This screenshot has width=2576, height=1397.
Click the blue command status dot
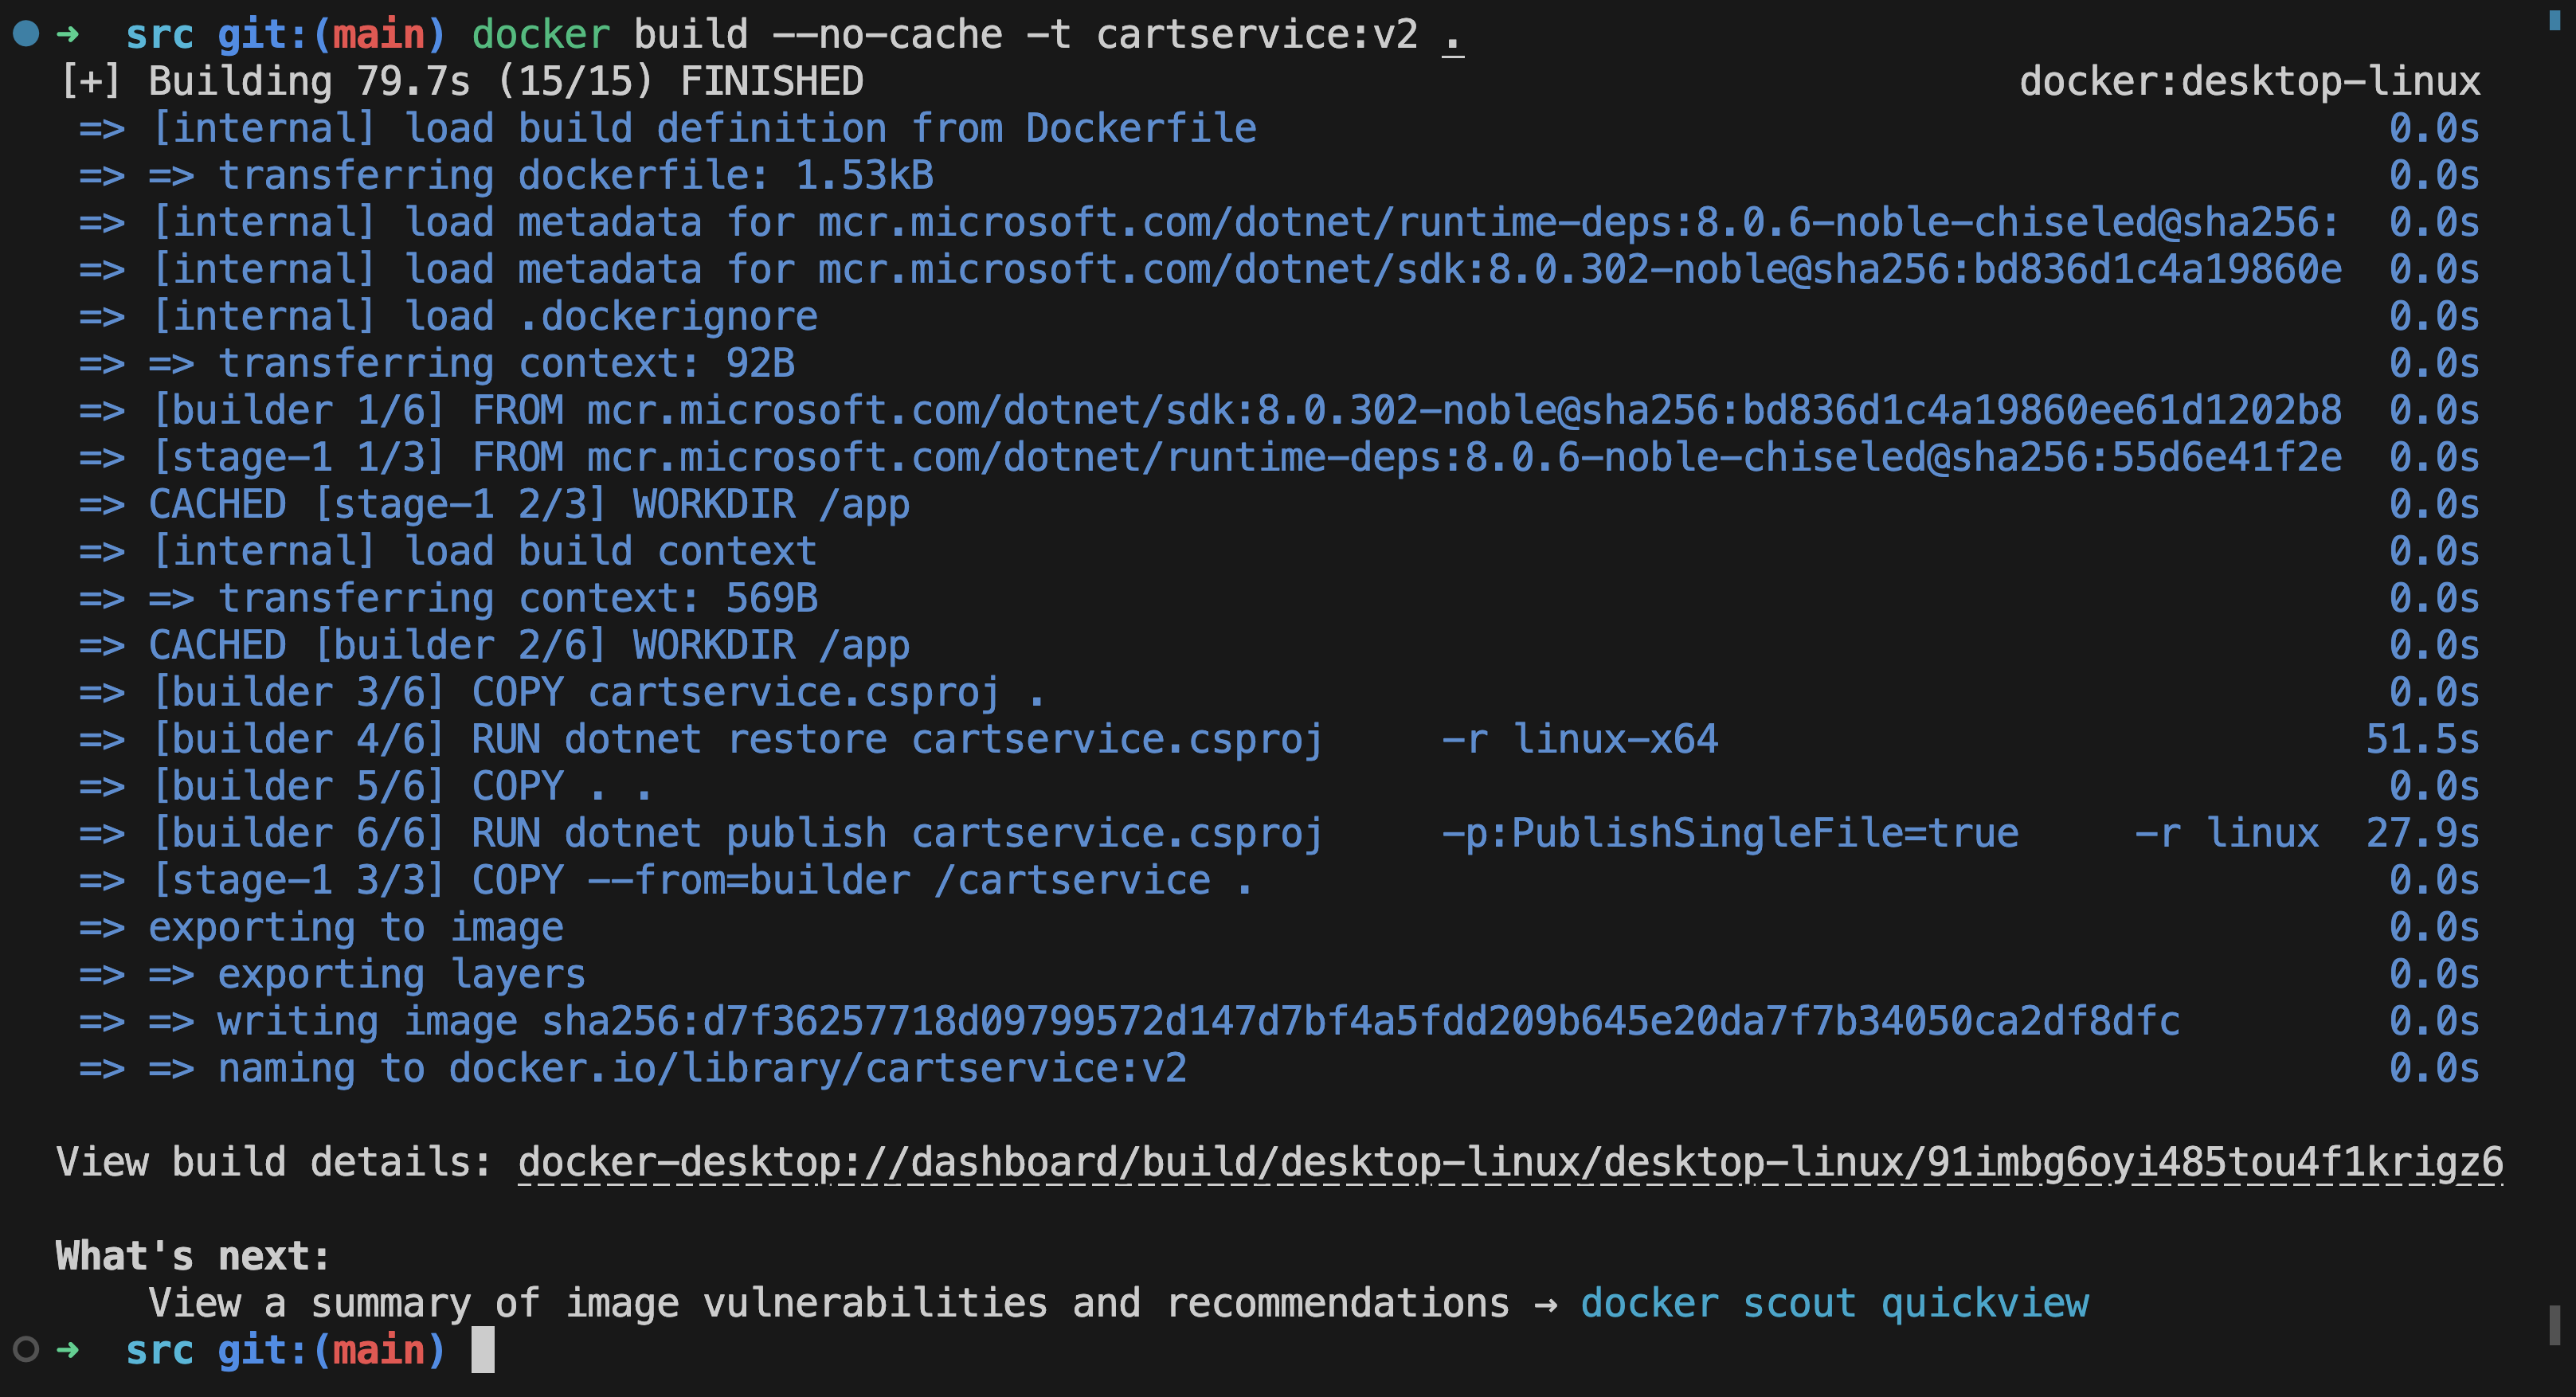pos(25,33)
